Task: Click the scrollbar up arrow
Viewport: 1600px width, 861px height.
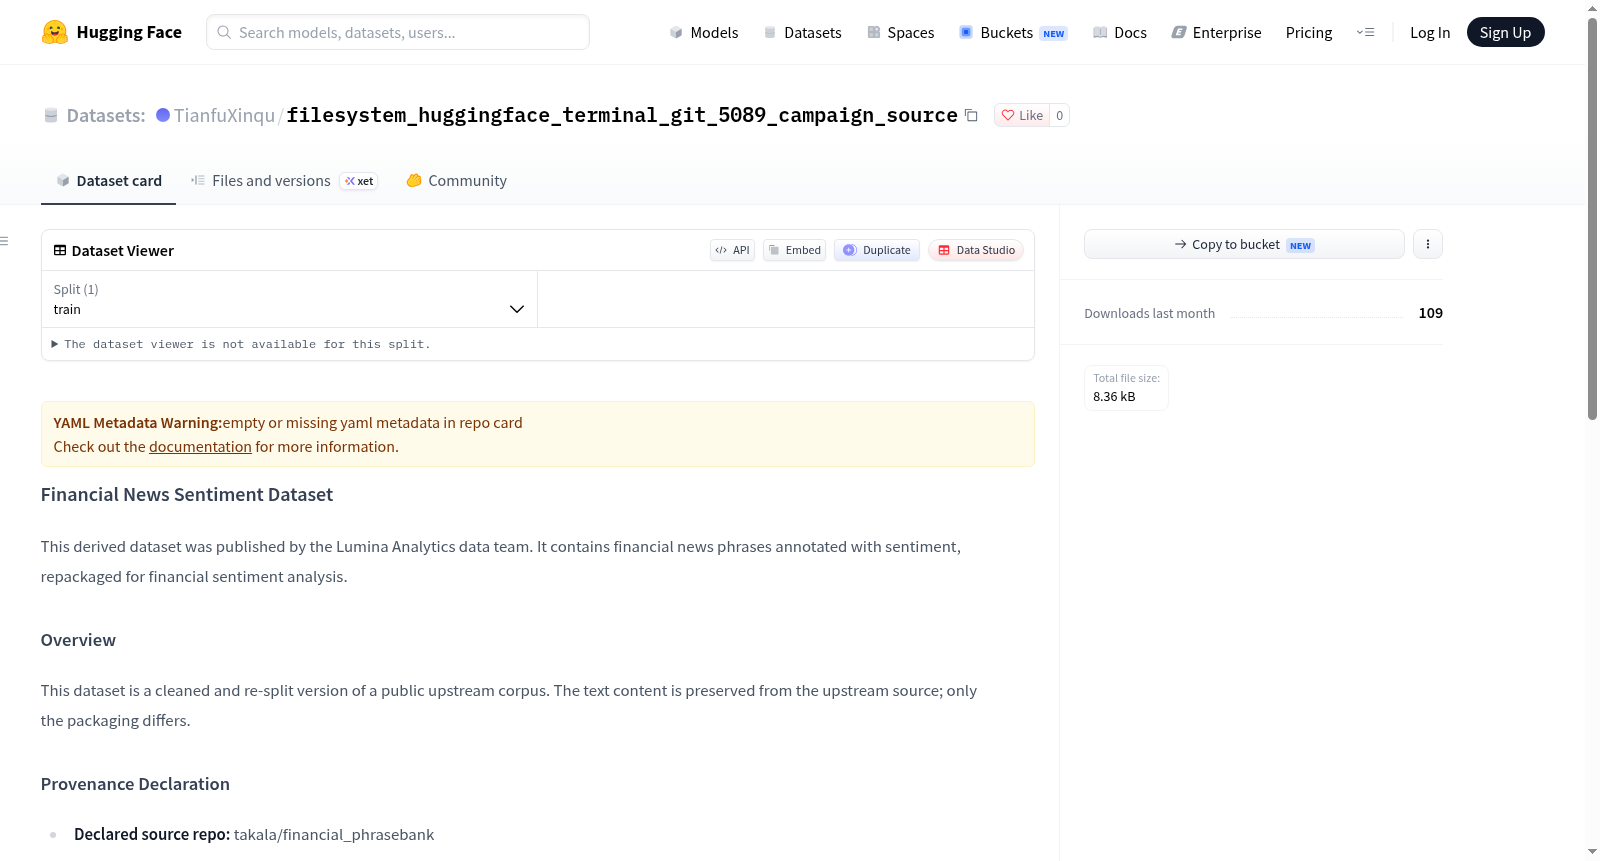Action: pos(1592,7)
